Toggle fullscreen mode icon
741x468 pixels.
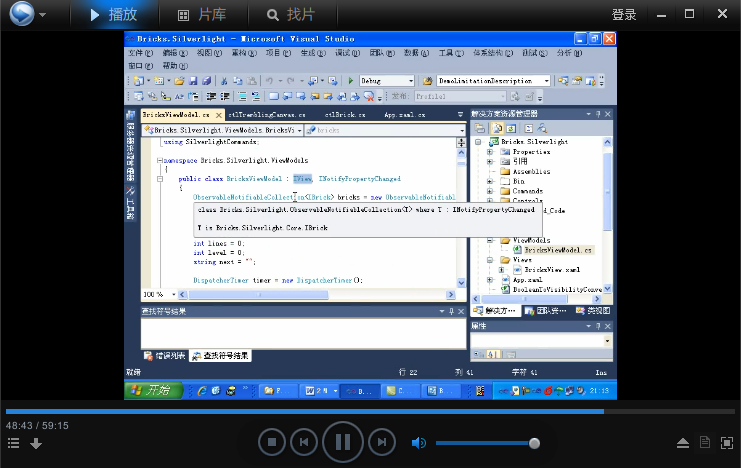725,443
